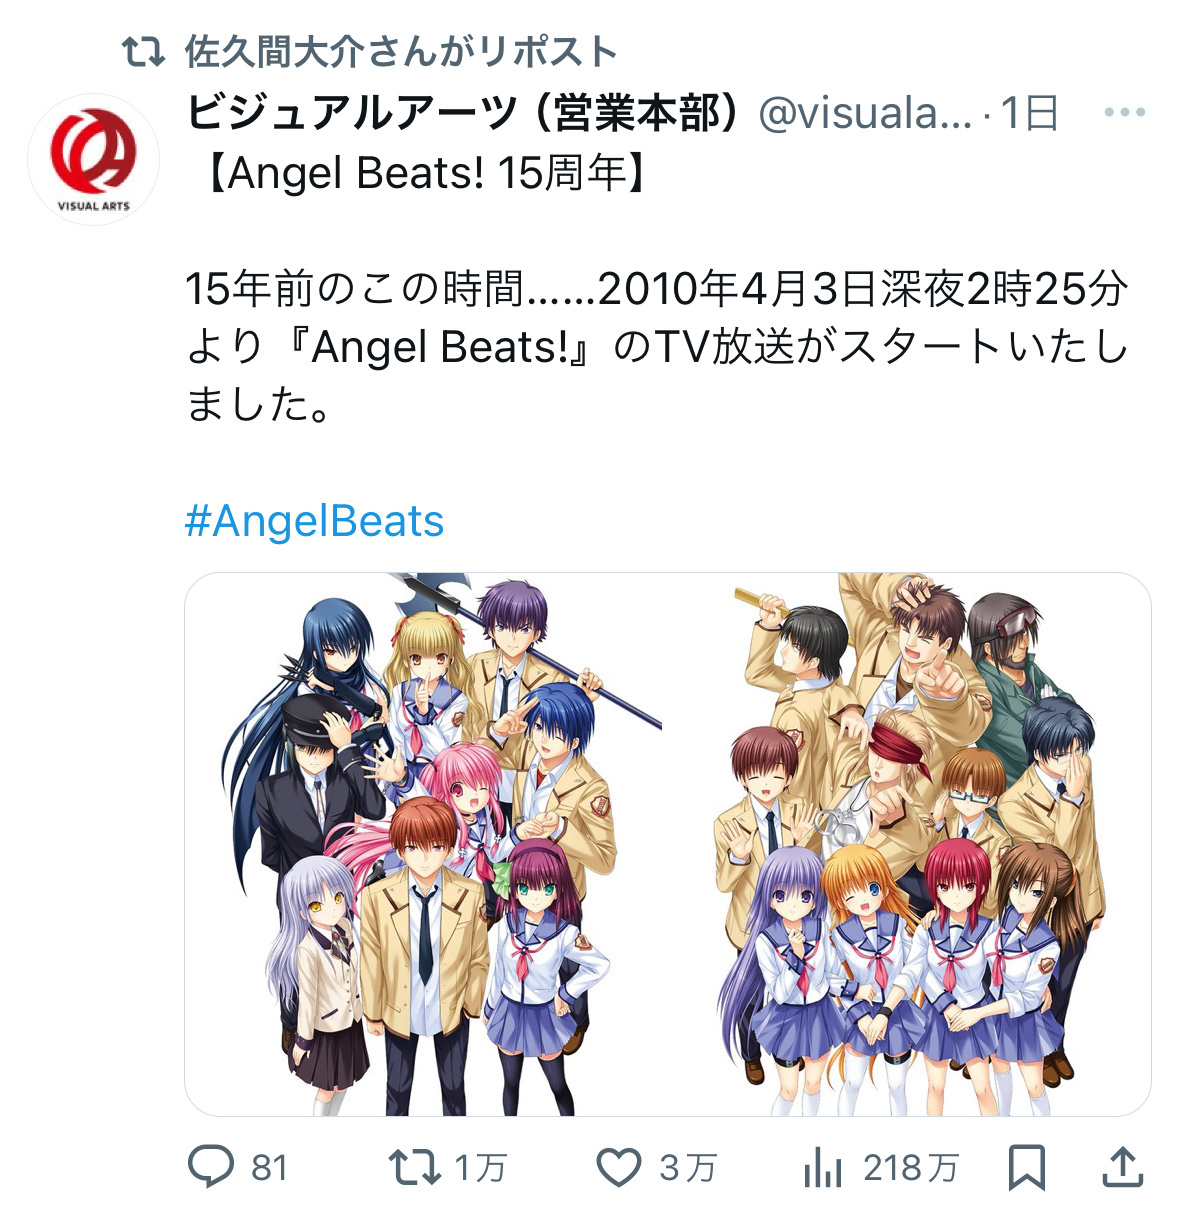1179x1209 pixels.
Task: Open the 218万 view count
Action: tap(911, 1167)
